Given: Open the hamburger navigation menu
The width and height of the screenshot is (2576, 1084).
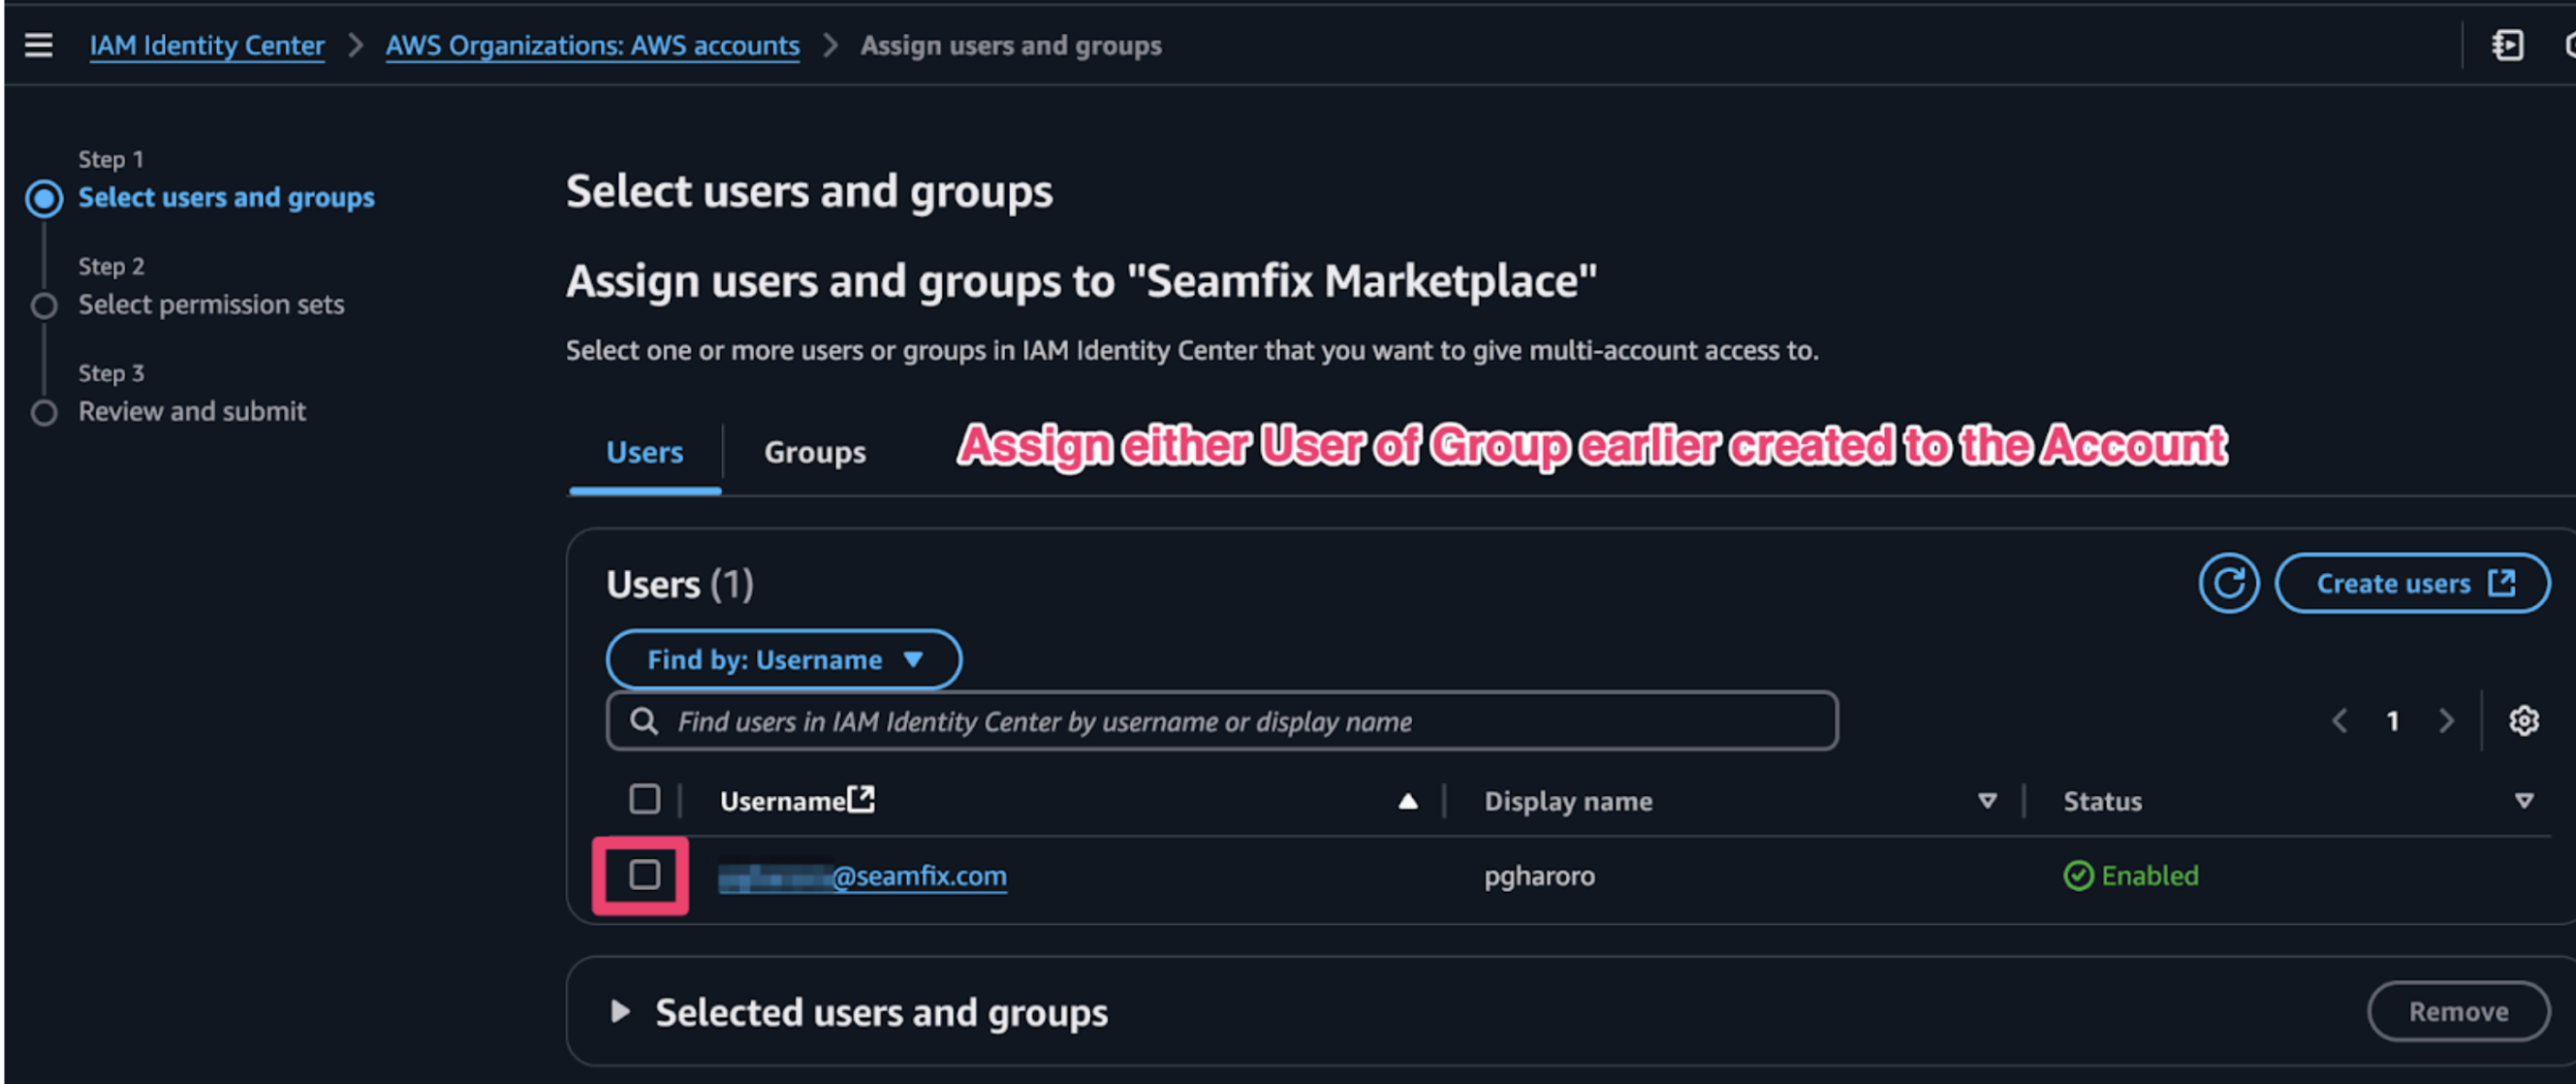Looking at the screenshot, I should point(38,45).
